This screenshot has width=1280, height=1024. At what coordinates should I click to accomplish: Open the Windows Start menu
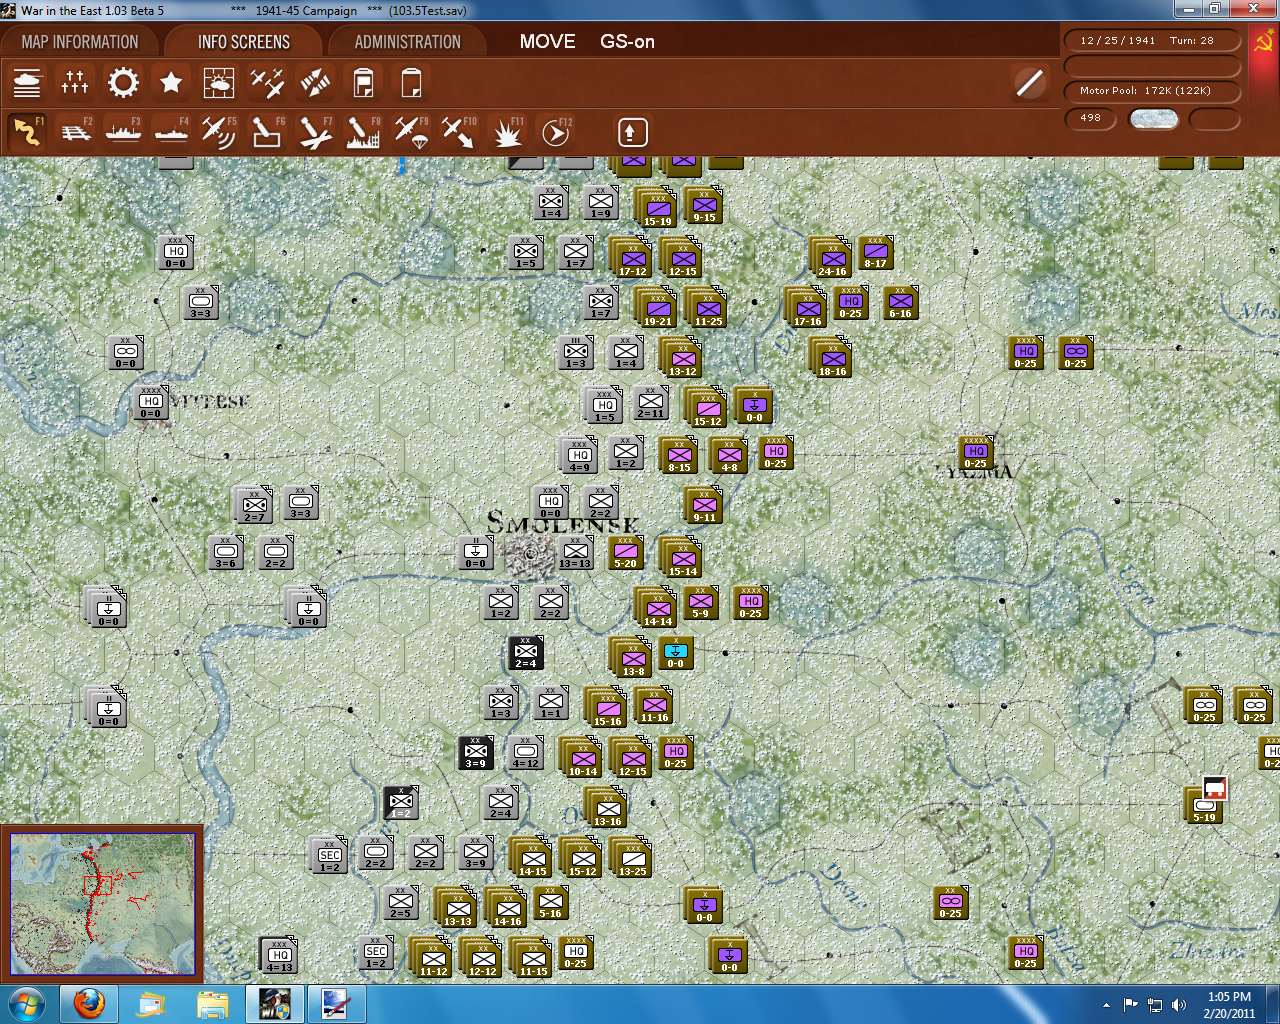coord(25,1003)
